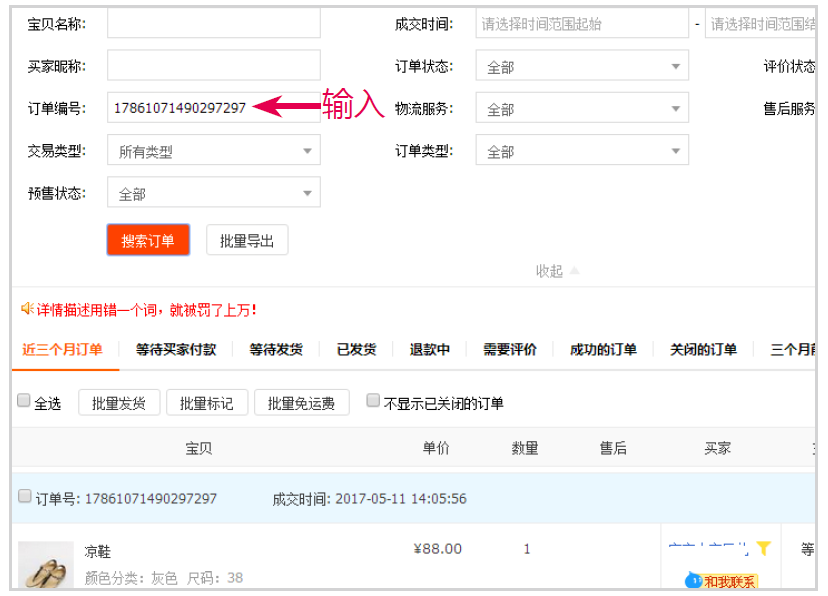Switch to 已发货 tab
828x596 pixels.
tap(356, 349)
